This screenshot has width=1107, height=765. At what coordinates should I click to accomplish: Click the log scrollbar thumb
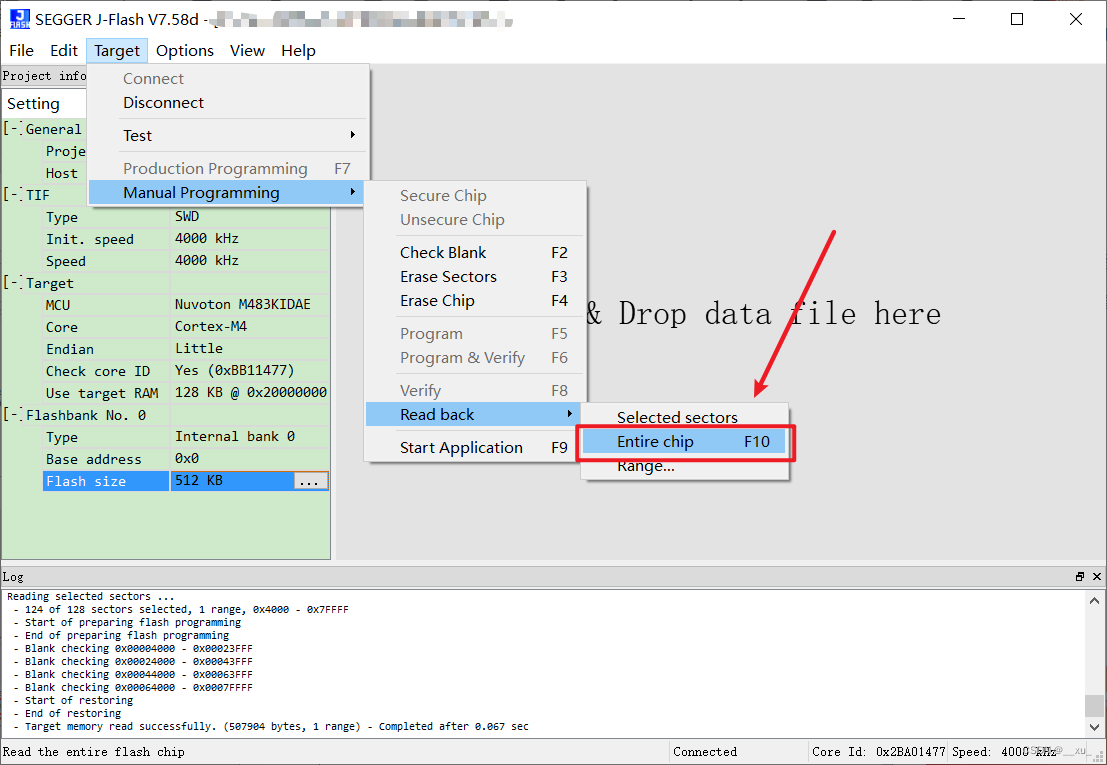[1094, 705]
